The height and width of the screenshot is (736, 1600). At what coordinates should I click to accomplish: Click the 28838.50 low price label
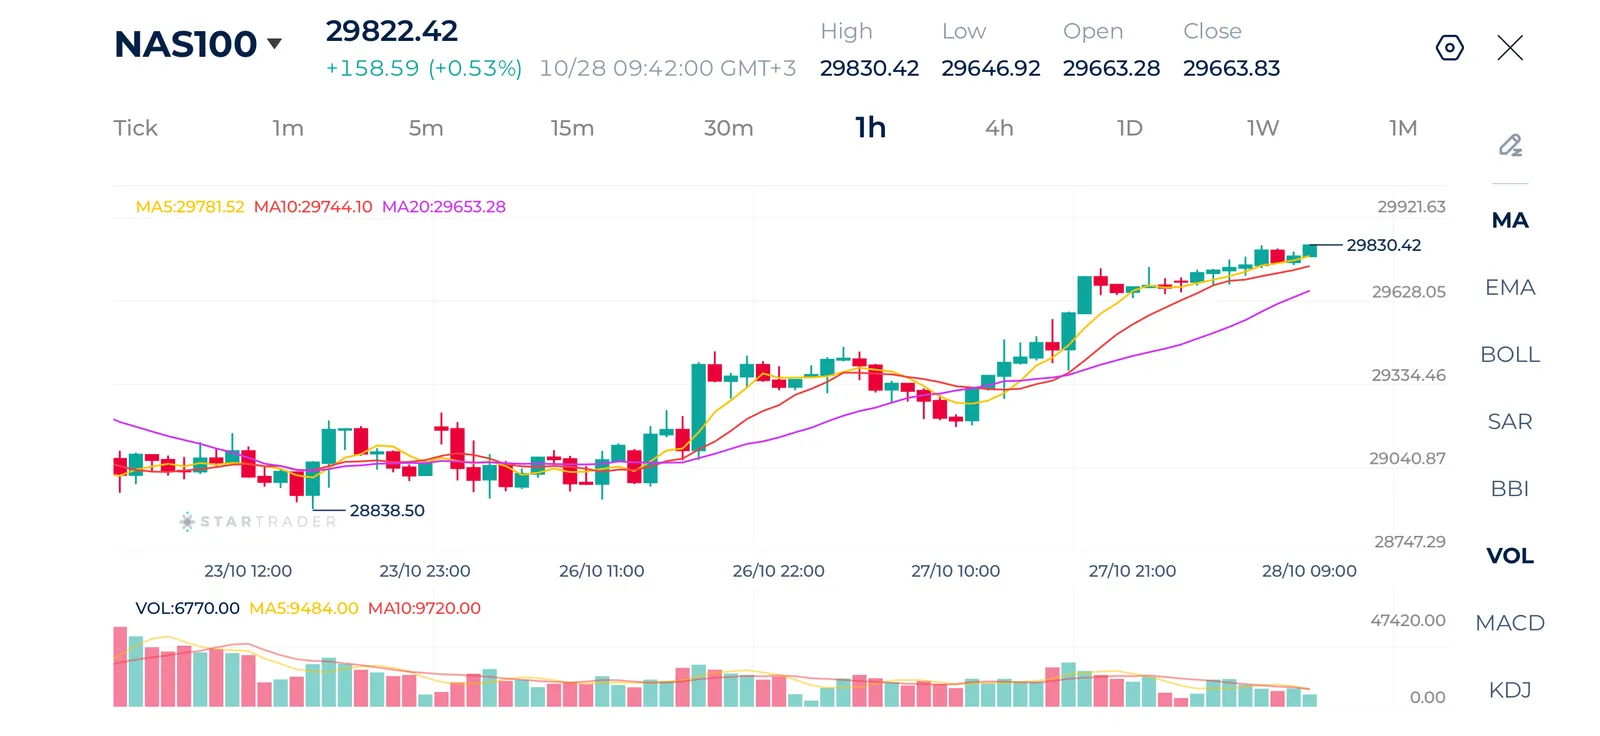pos(387,510)
